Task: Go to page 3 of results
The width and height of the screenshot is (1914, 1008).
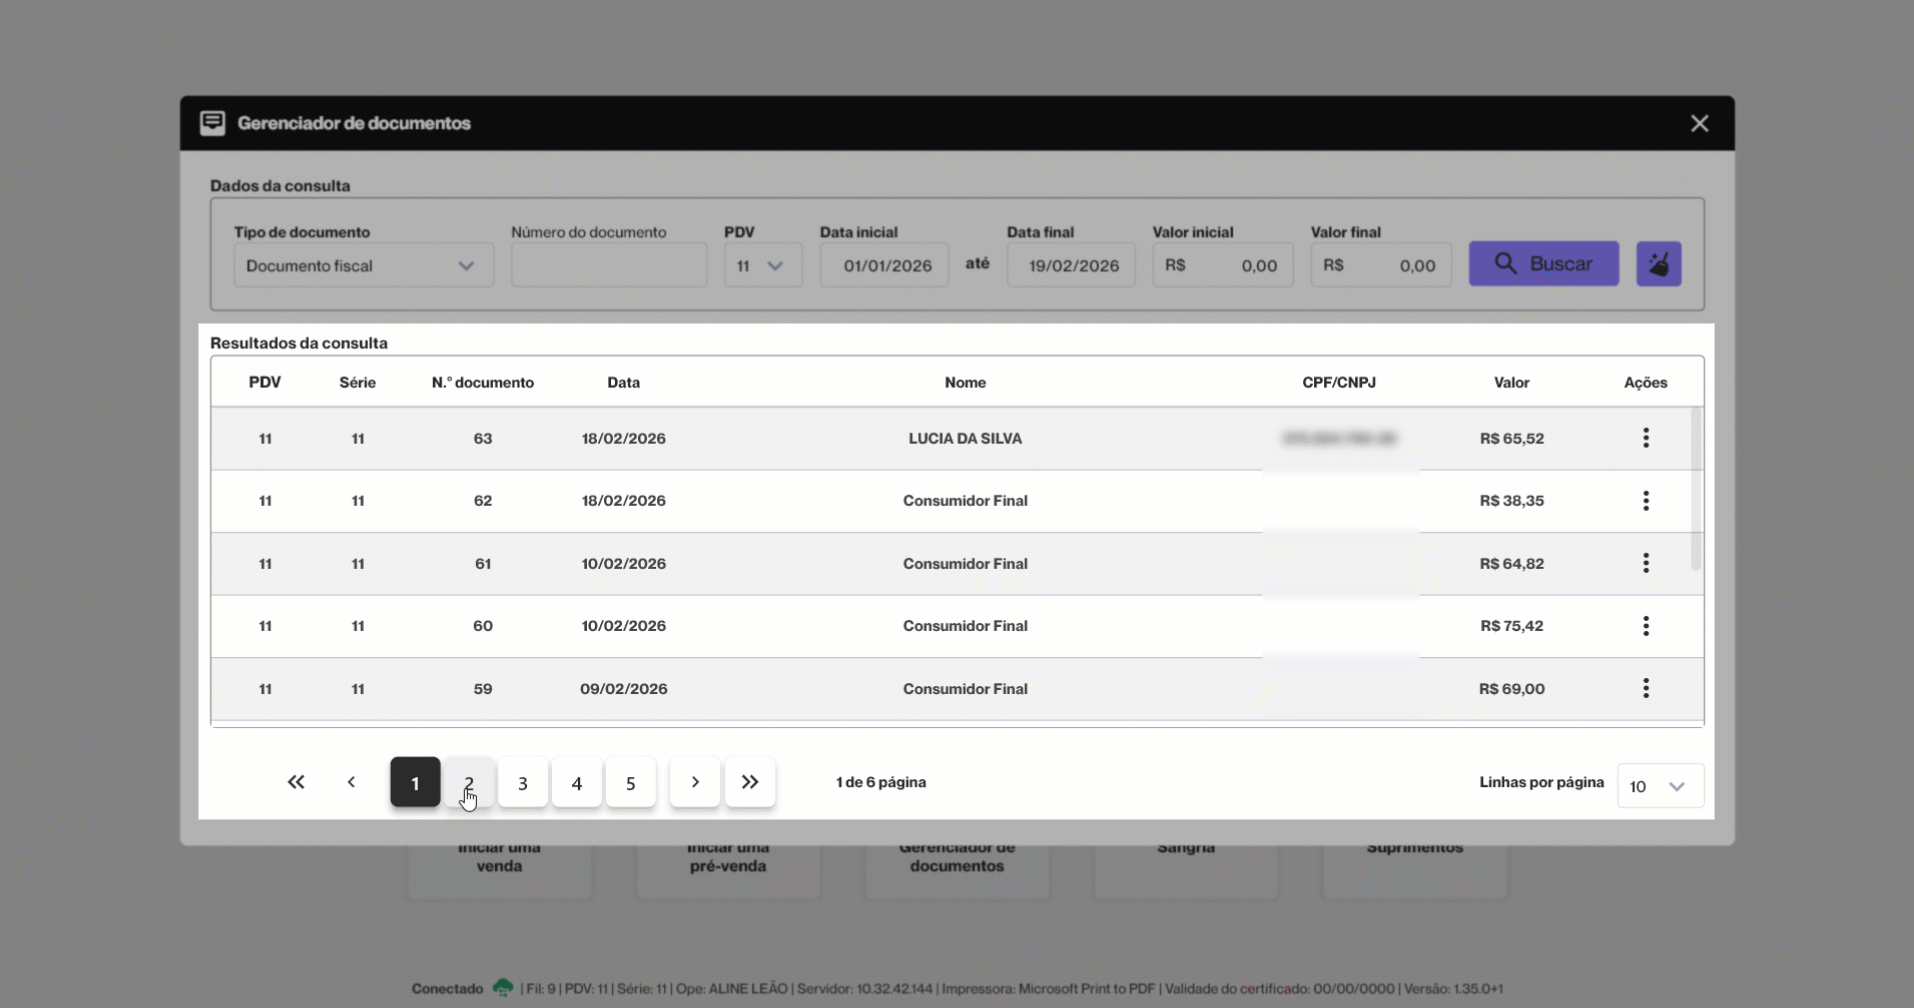Action: [523, 783]
